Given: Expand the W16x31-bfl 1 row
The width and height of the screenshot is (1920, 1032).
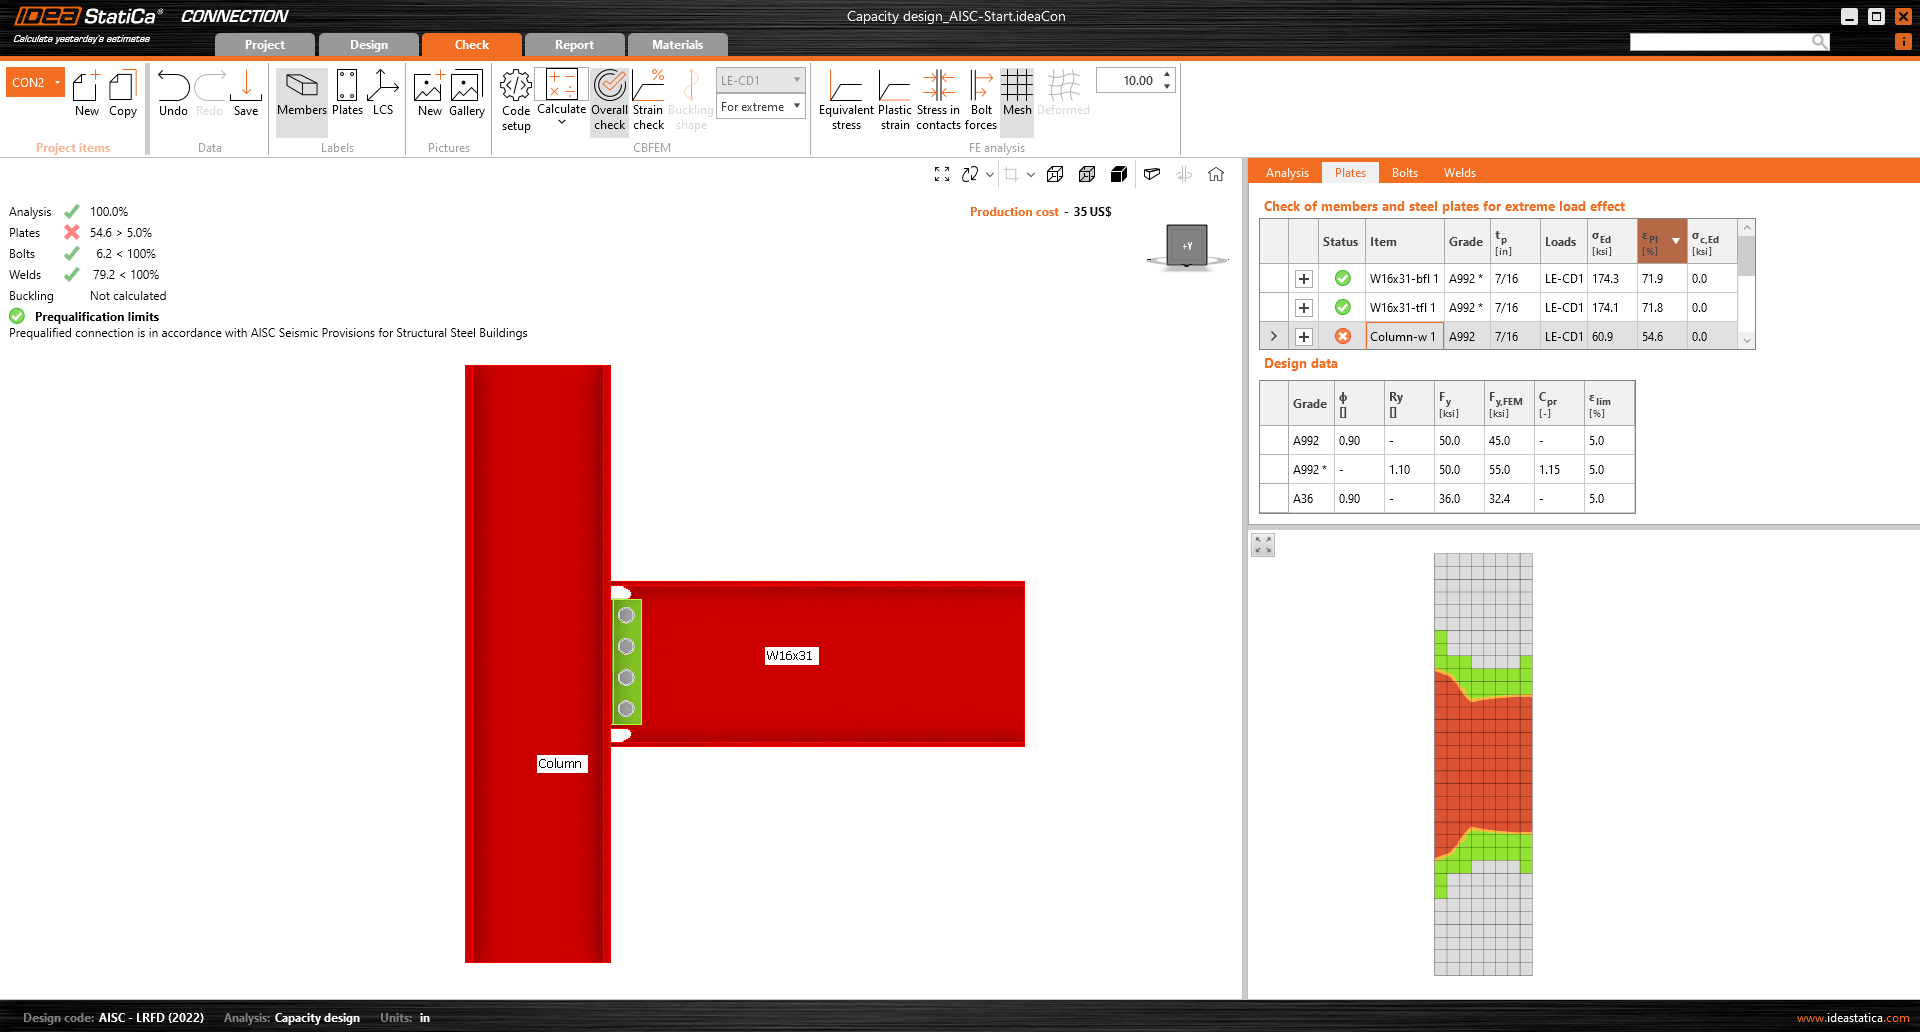Looking at the screenshot, I should (1304, 279).
